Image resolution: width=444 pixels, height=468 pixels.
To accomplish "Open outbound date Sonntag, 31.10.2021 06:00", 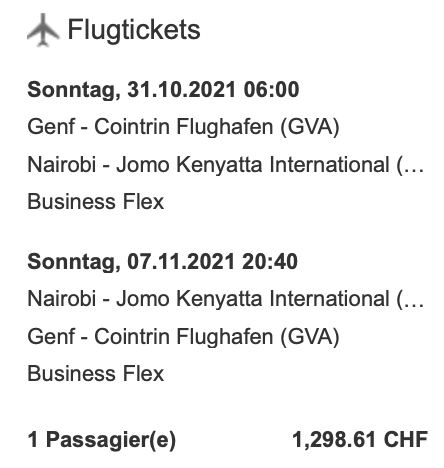I will [163, 90].
